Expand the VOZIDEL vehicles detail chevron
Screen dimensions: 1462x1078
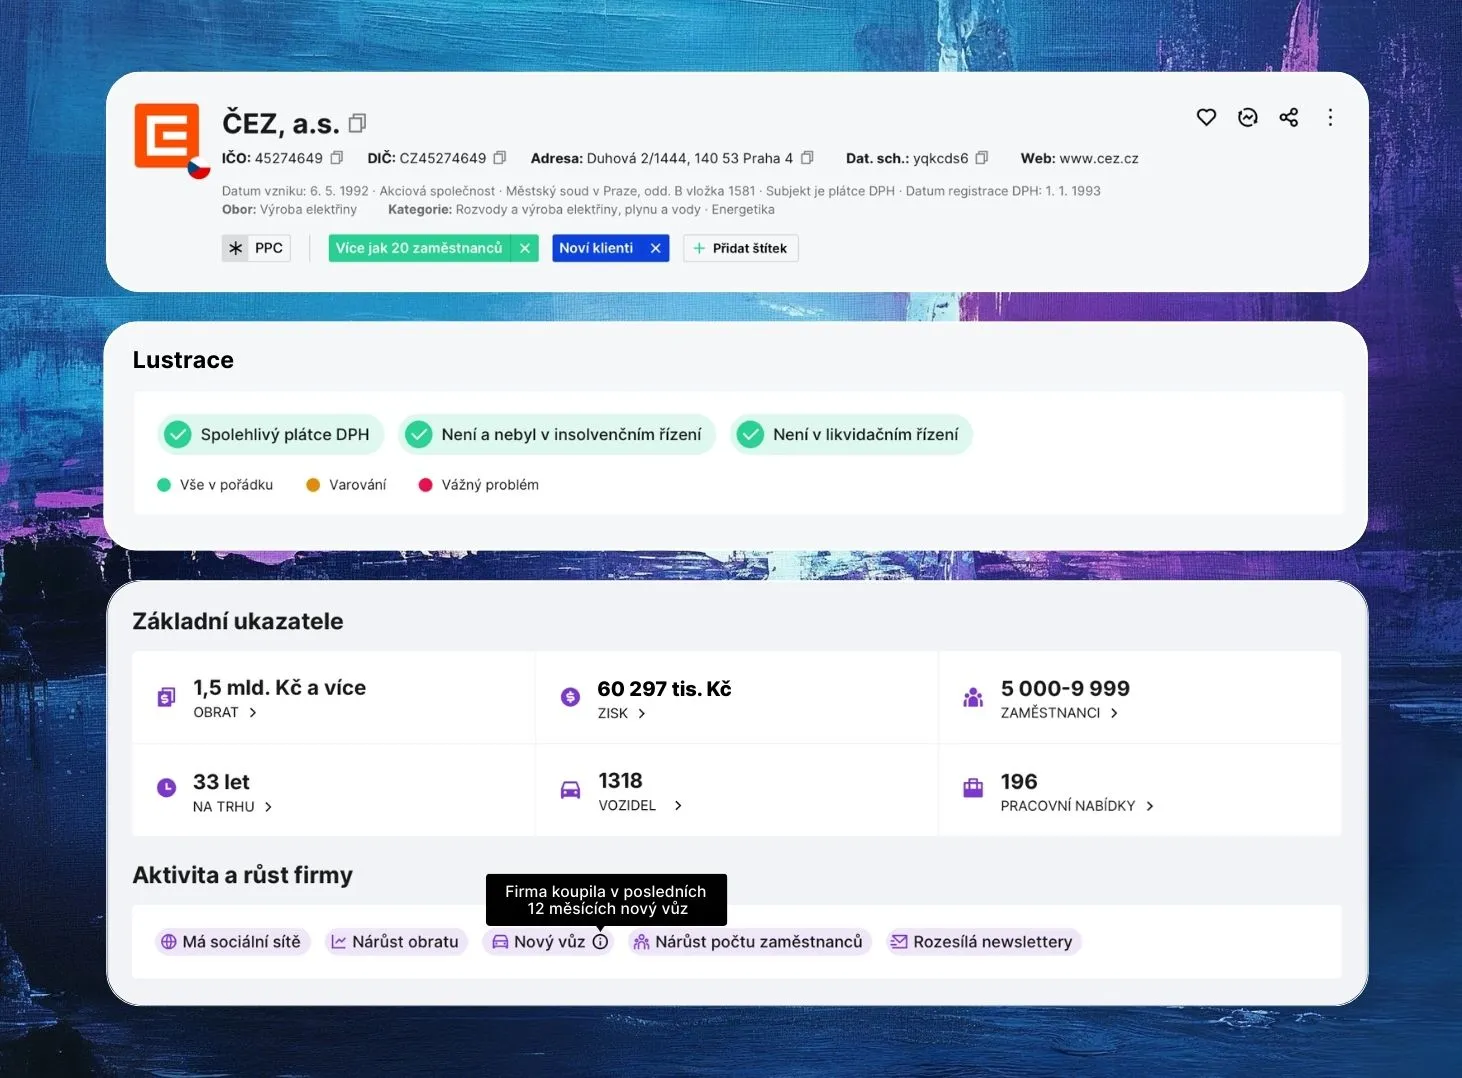(678, 806)
